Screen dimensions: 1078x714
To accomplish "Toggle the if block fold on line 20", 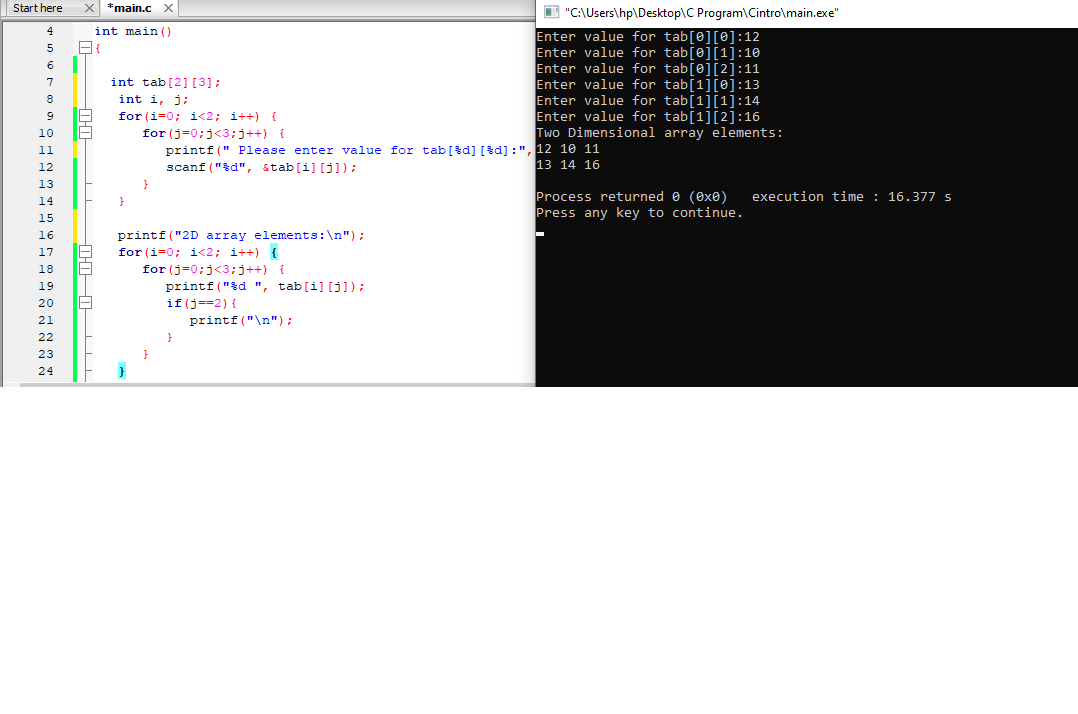I will click(x=84, y=303).
